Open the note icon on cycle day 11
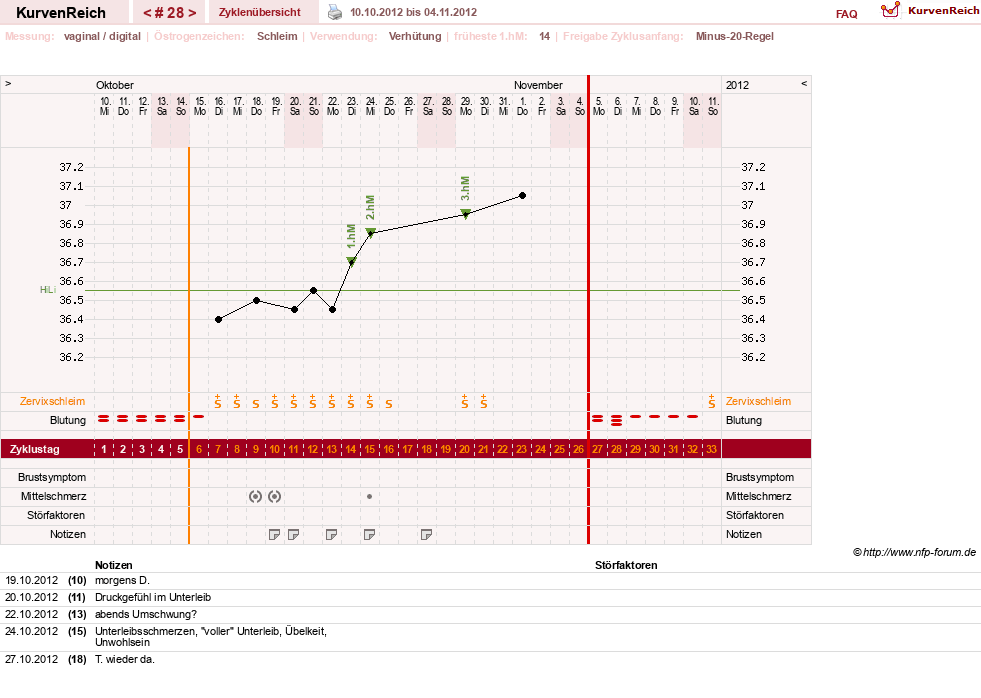 click(x=293, y=534)
